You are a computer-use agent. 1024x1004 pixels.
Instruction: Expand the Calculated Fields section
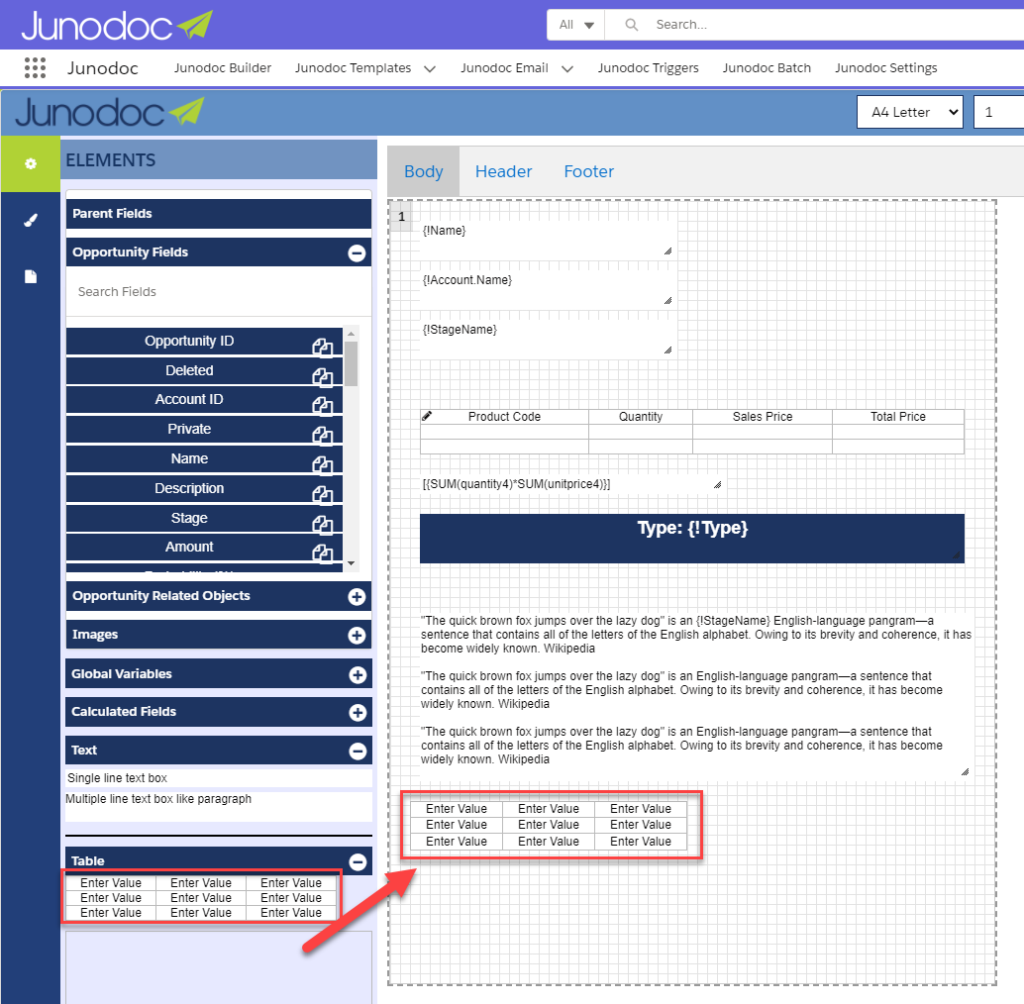coord(357,713)
